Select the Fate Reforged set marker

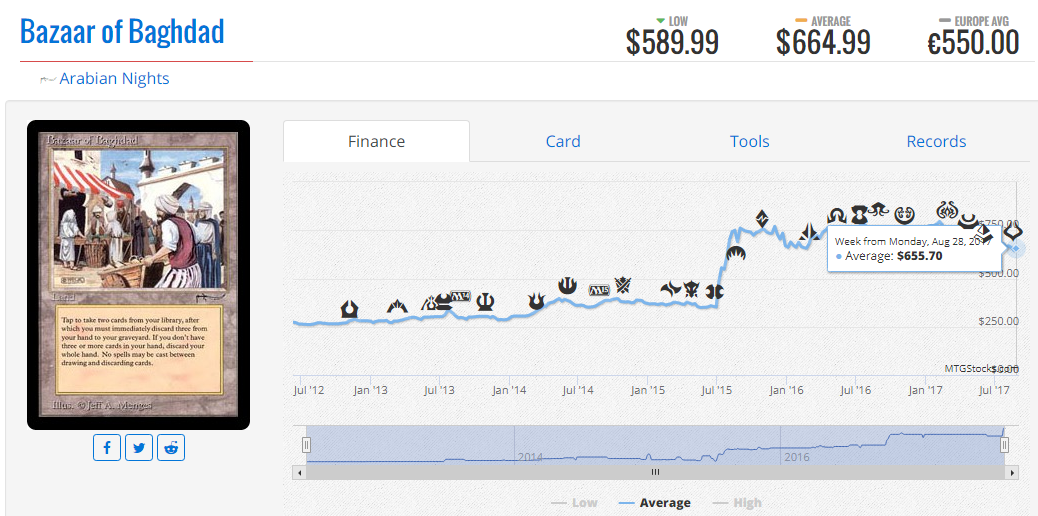tap(671, 289)
